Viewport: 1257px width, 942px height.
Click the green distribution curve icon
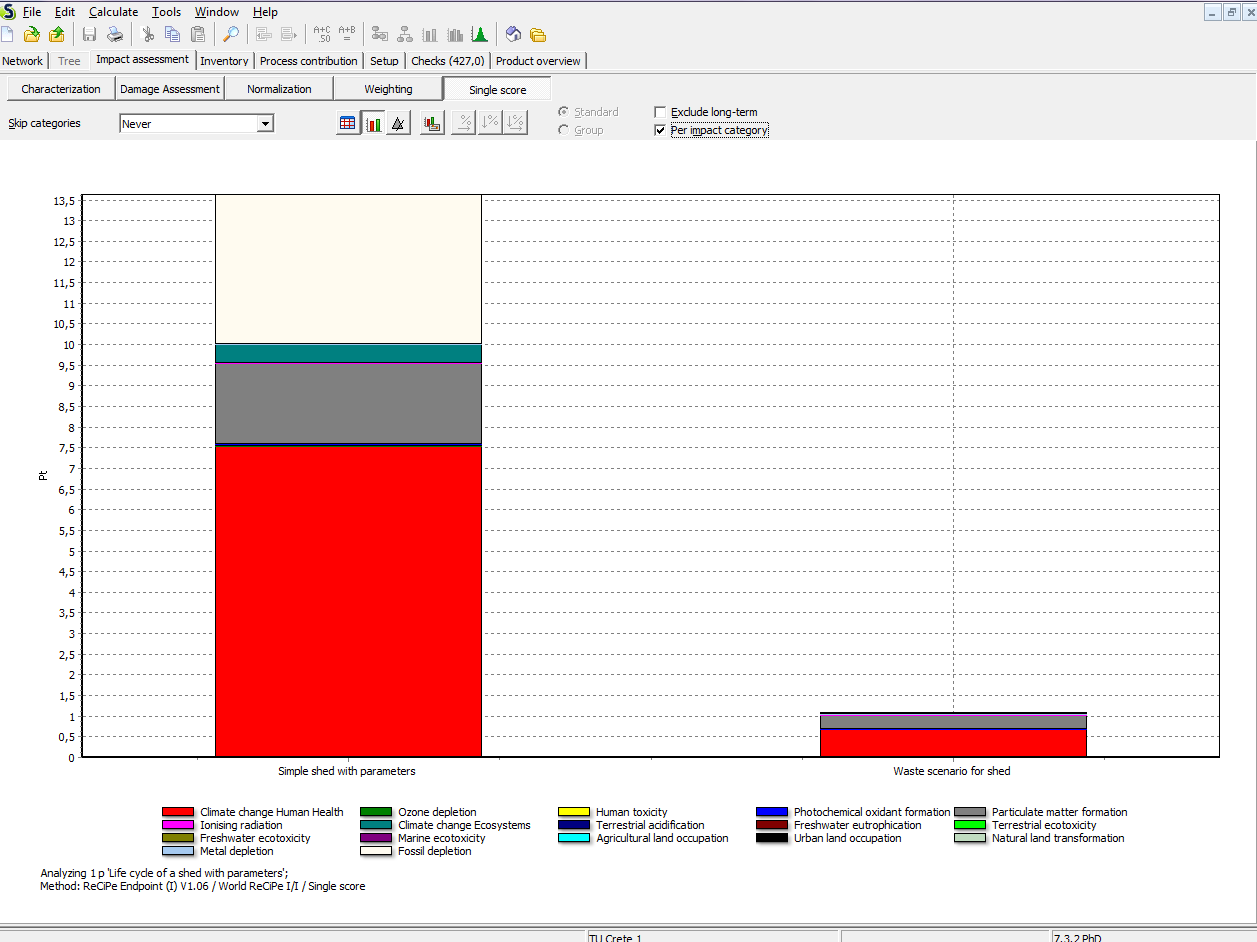480,35
